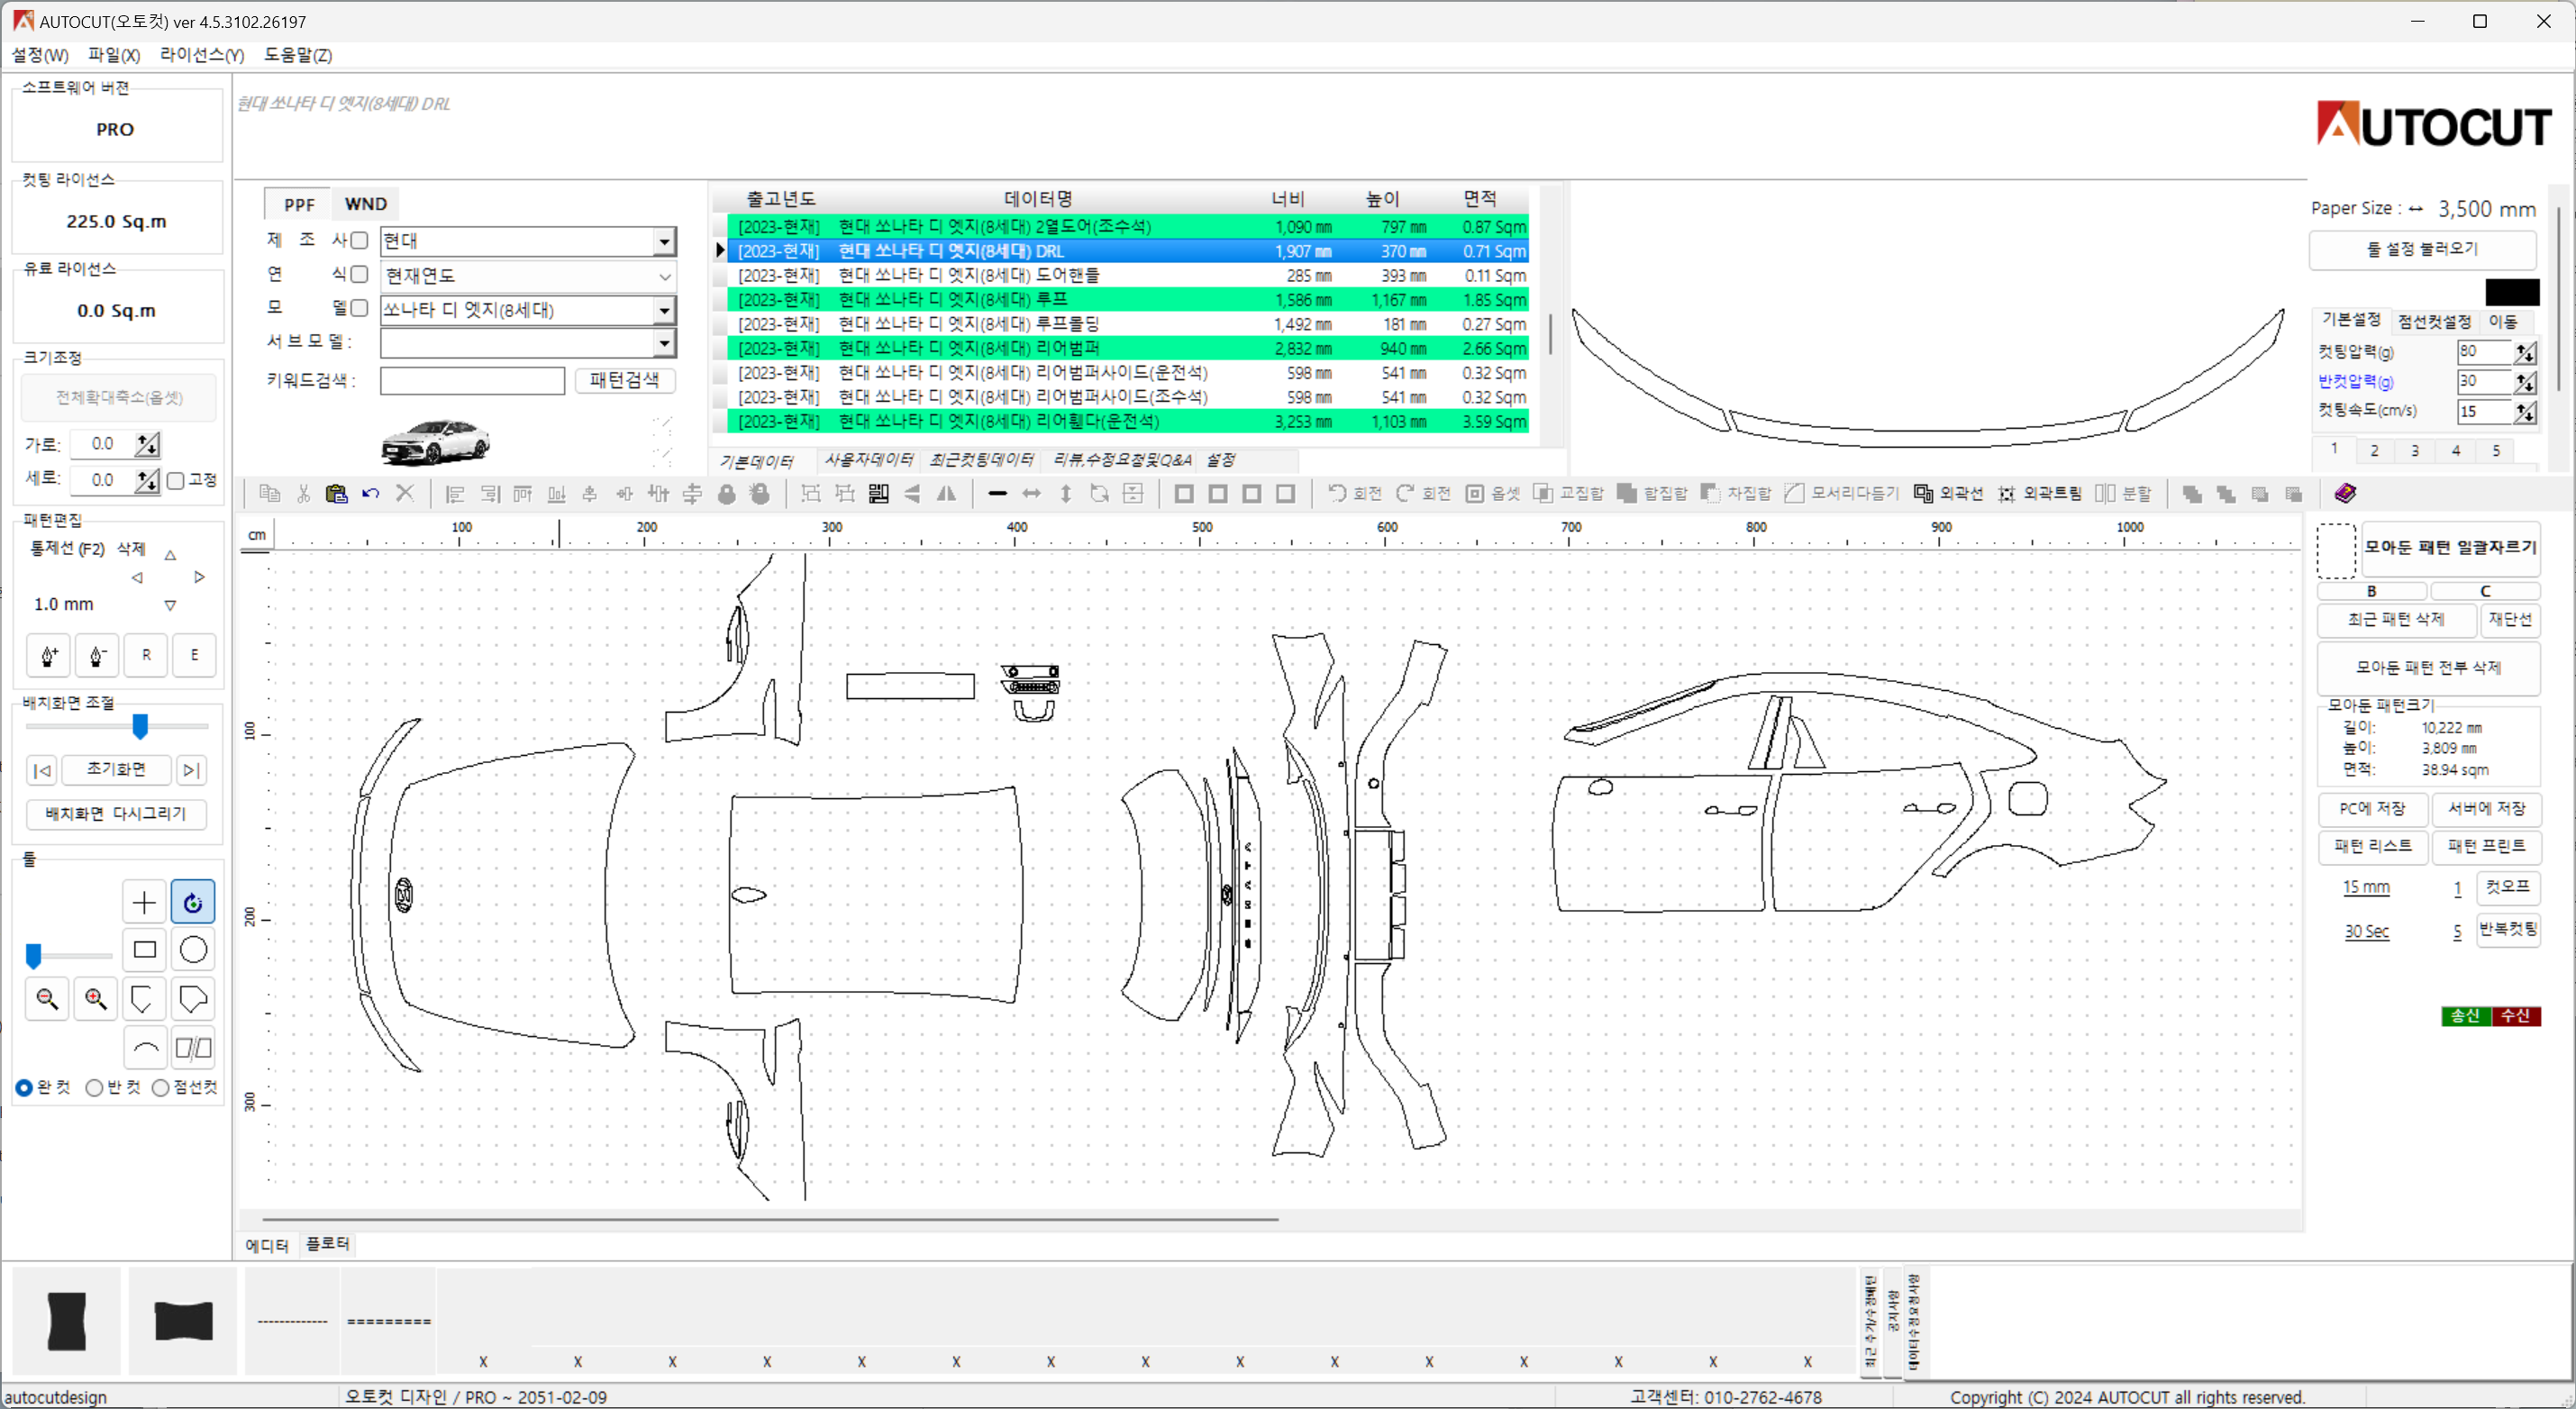
Task: Select the 완컷 radio button
Action: click(24, 1088)
